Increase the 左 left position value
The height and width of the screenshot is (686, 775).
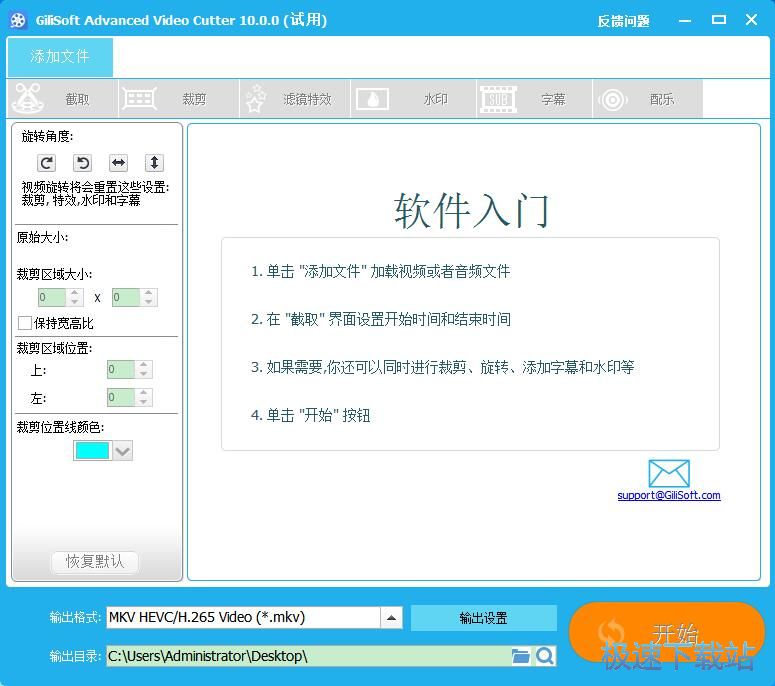[x=144, y=393]
